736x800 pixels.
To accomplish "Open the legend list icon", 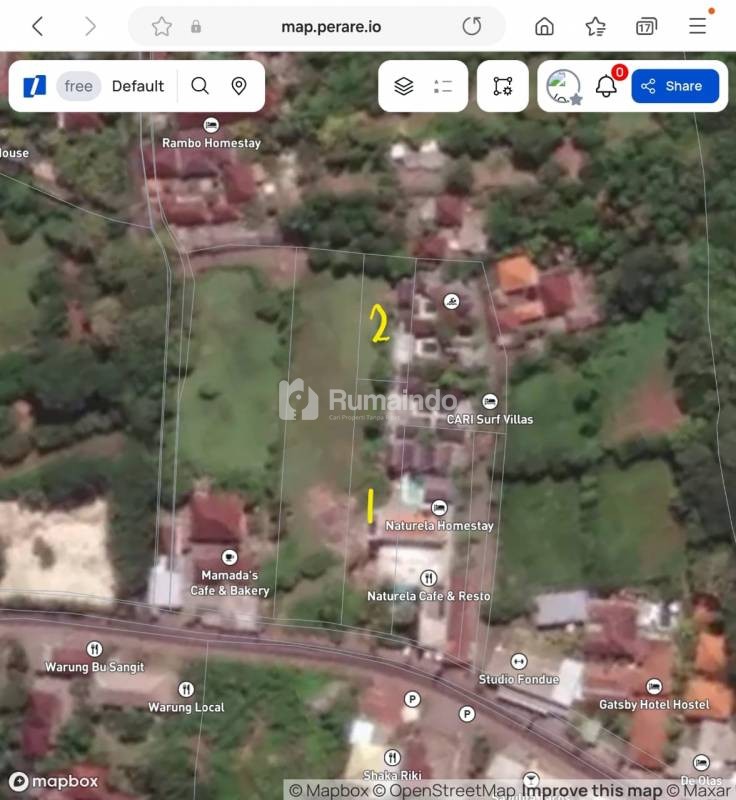I will click(443, 86).
